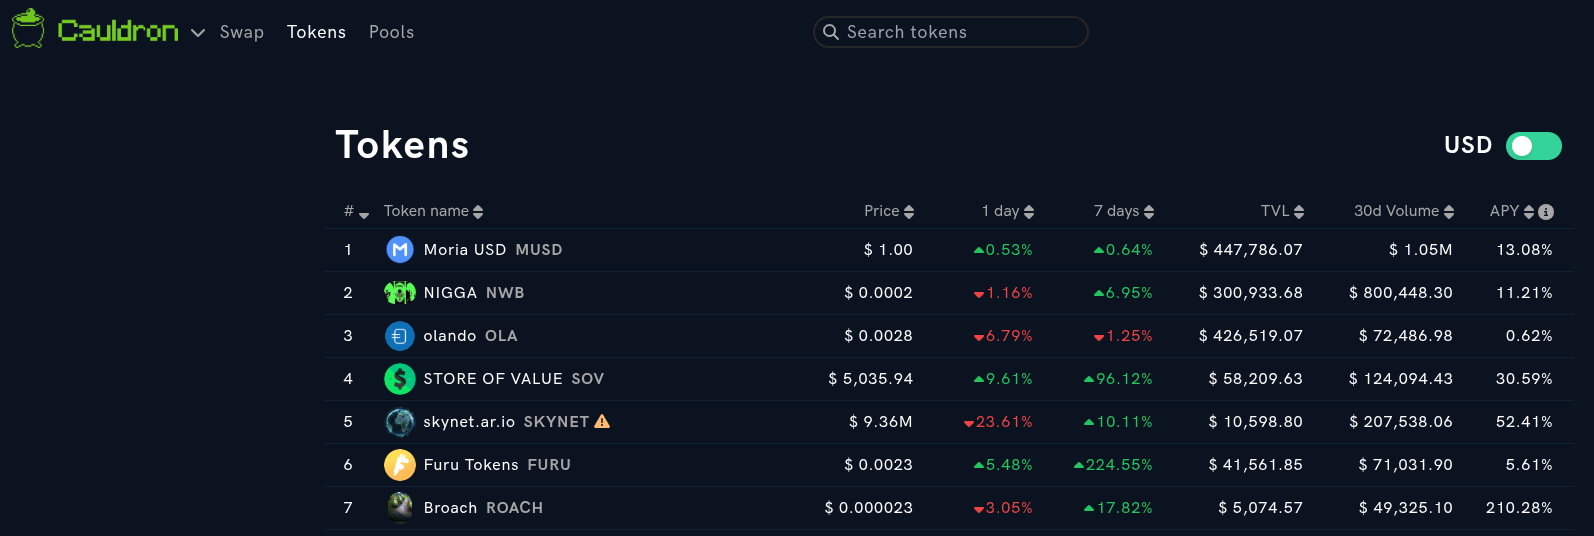The height and width of the screenshot is (536, 1594).
Task: Select the Tokens navigation tab
Action: click(316, 32)
